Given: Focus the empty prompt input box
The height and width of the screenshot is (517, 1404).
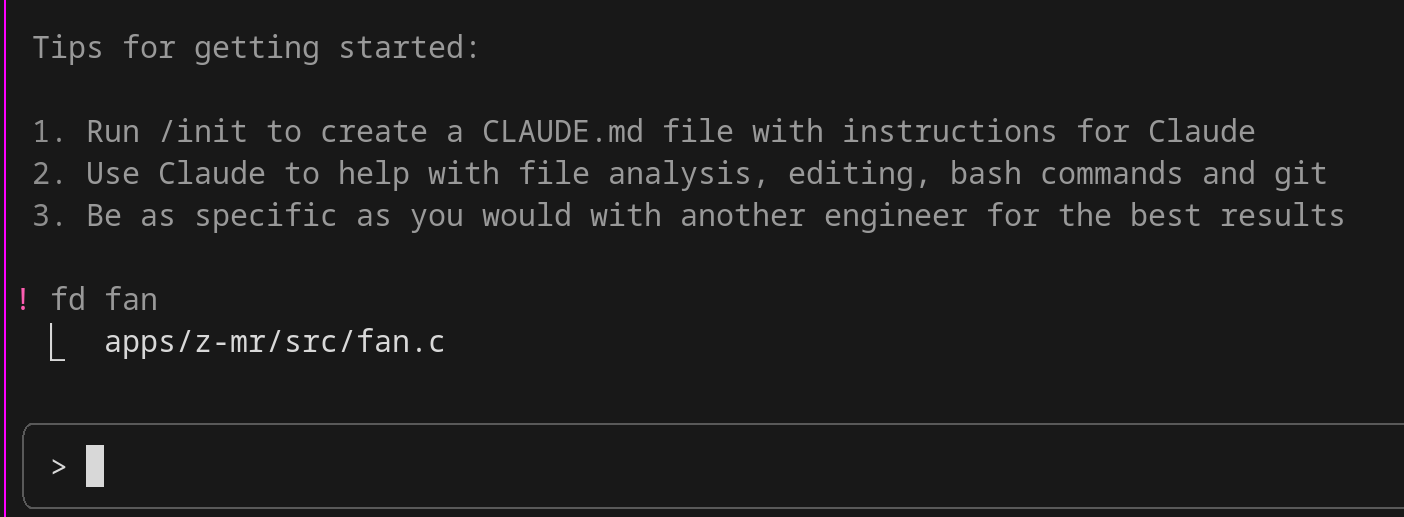Looking at the screenshot, I should click(x=714, y=466).
